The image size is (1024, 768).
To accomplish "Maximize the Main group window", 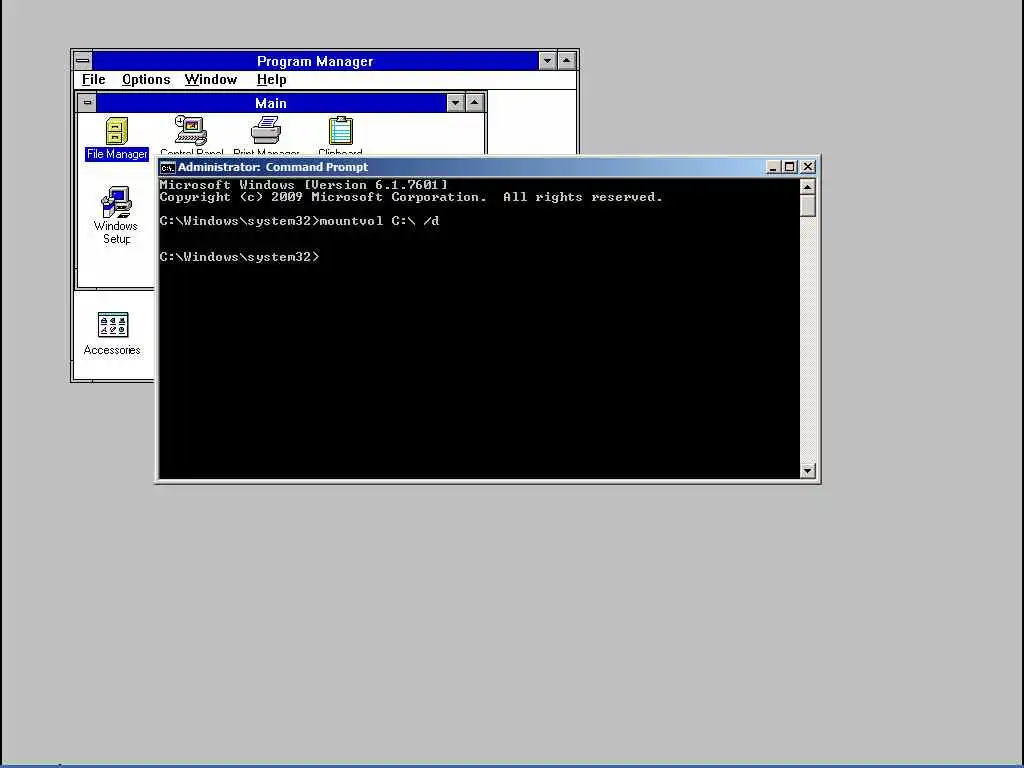I will [x=474, y=103].
